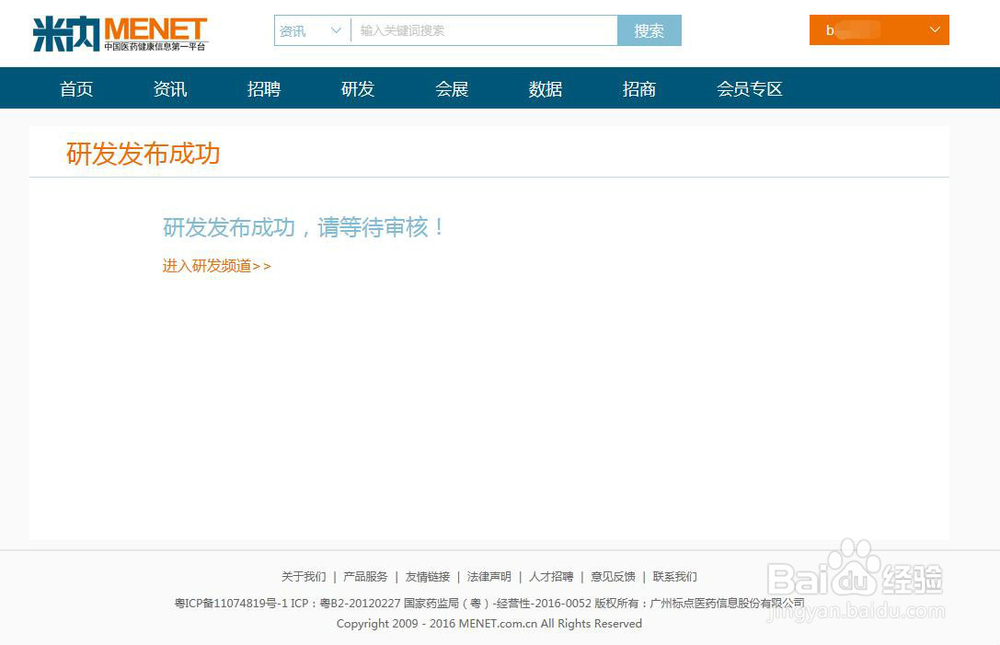Go to the 会展 section
Viewport: 1000px width, 645px height.
pos(451,89)
